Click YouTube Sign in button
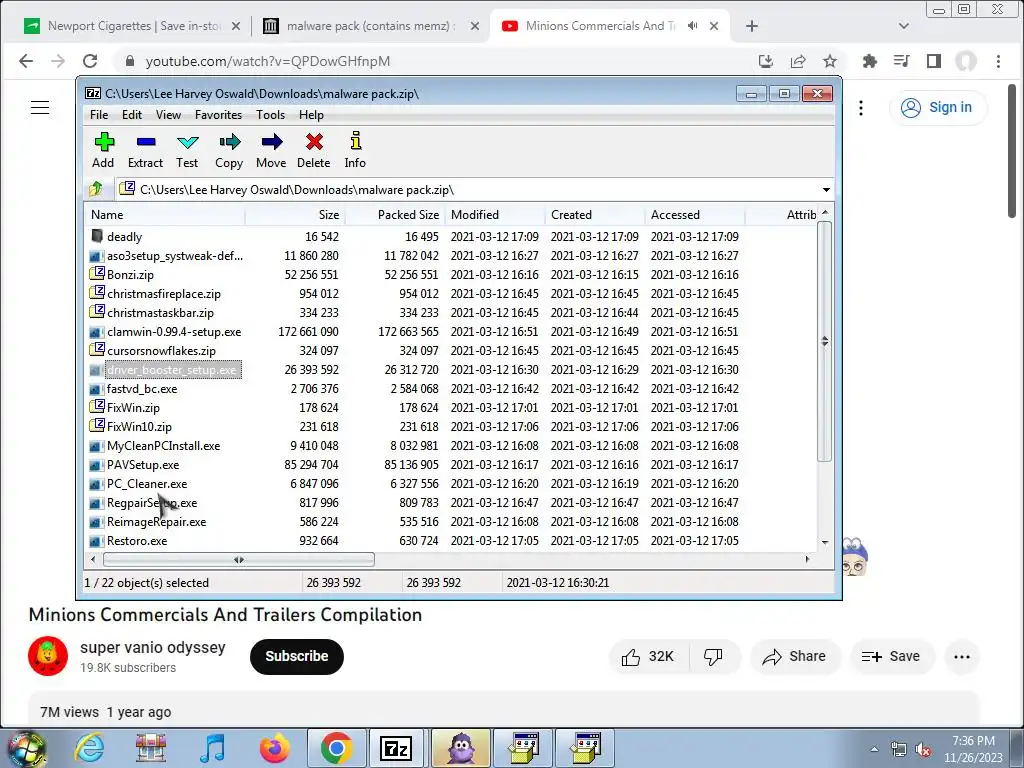 938,108
